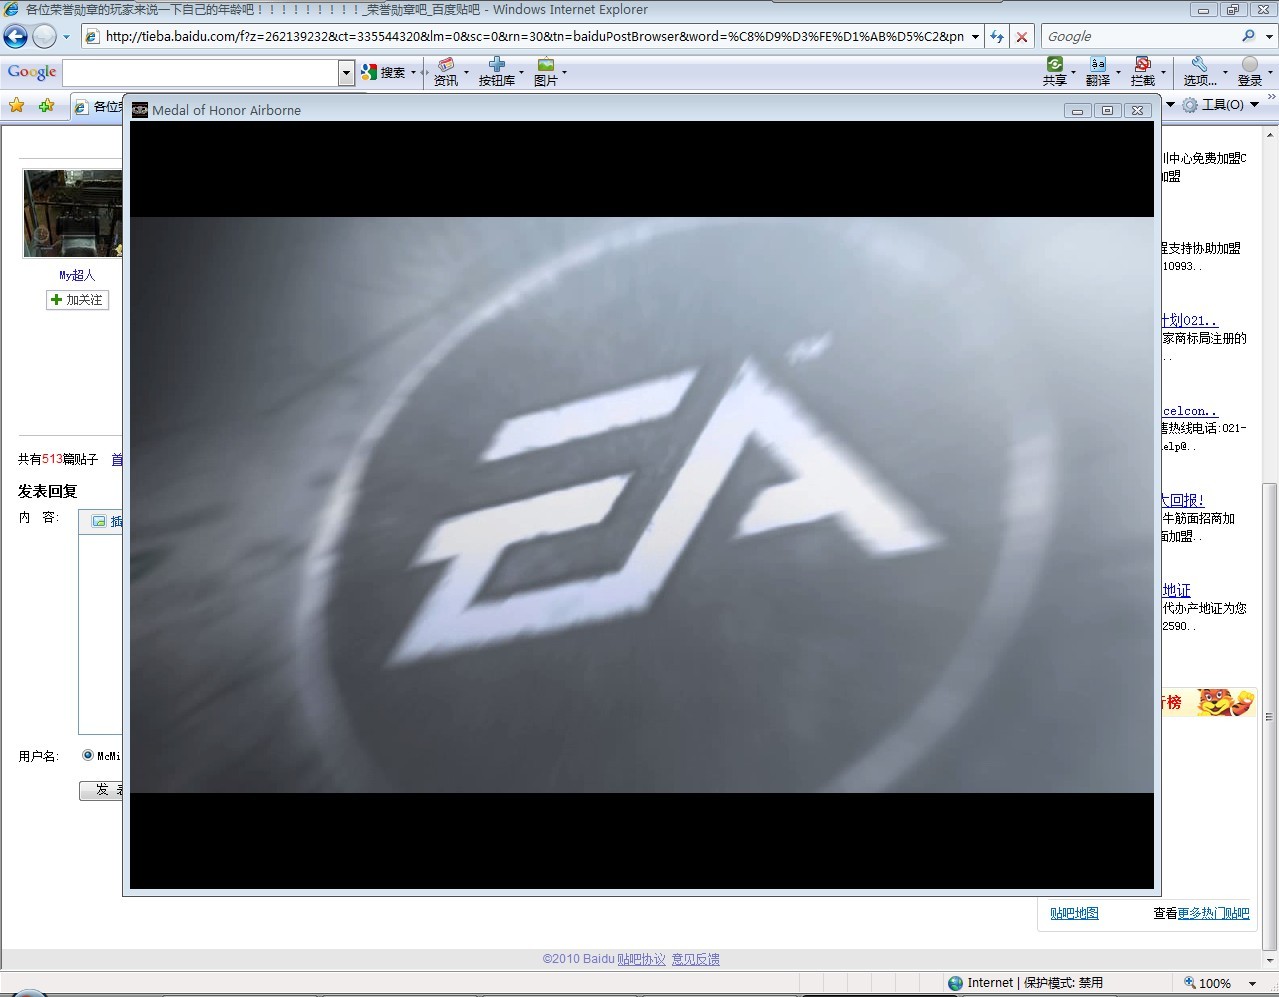
Task: Click the 拦截 popup blocker icon
Action: click(x=1142, y=72)
